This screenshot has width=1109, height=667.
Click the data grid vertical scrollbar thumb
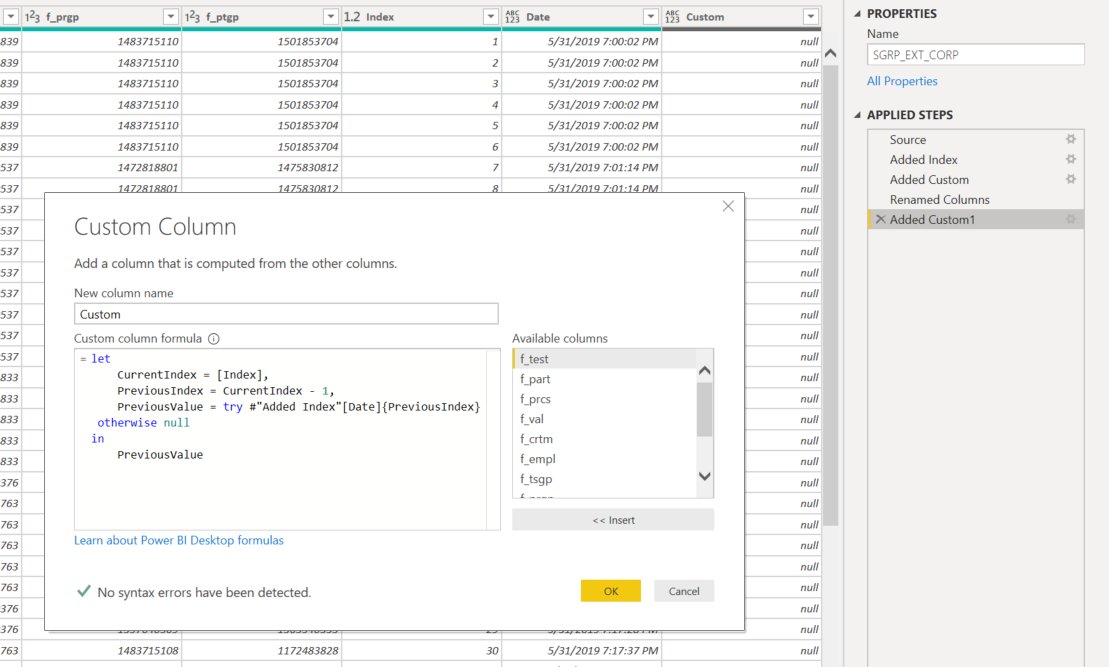coord(830,295)
